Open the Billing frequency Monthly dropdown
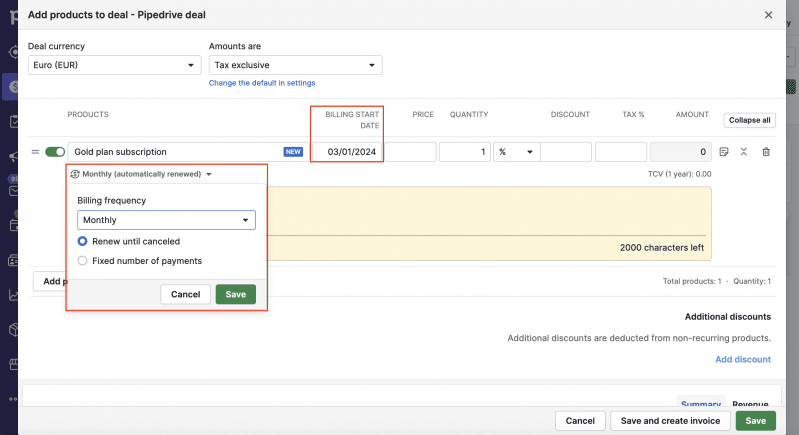Image resolution: width=799 pixels, height=435 pixels. [x=166, y=220]
